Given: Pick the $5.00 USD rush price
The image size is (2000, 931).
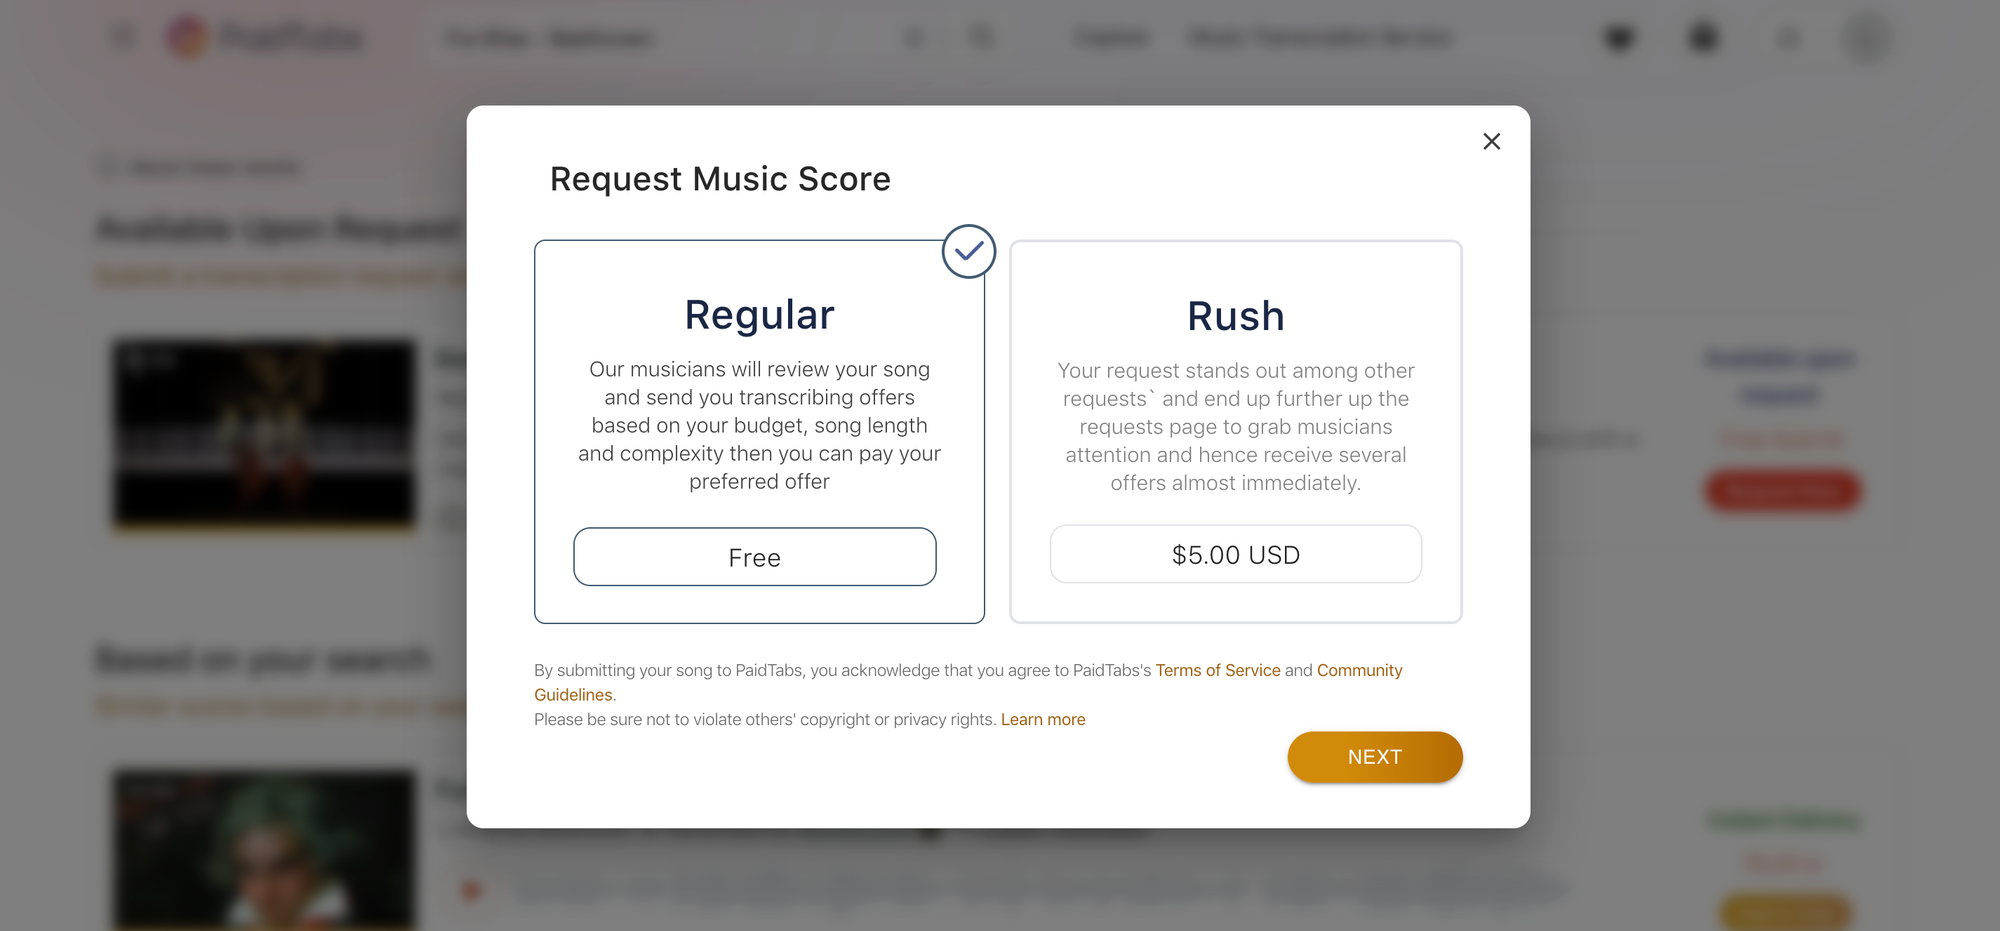Looking at the screenshot, I should [x=1235, y=555].
